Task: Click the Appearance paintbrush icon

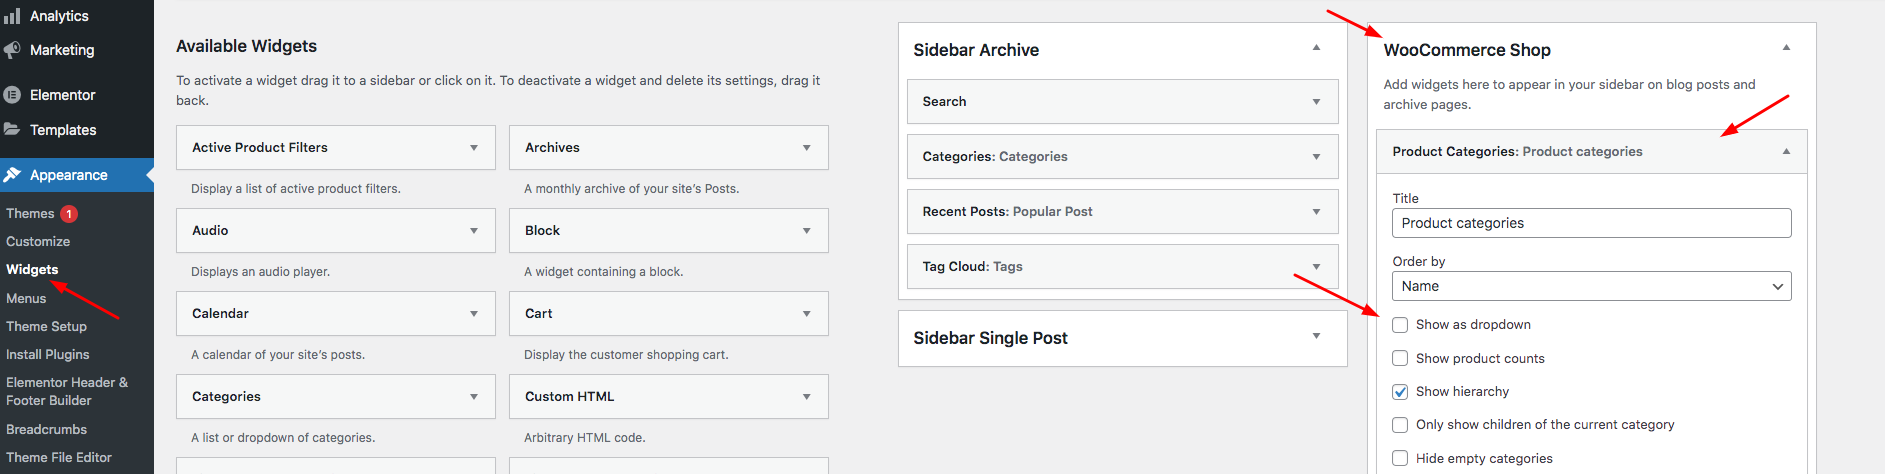Action: (12, 175)
